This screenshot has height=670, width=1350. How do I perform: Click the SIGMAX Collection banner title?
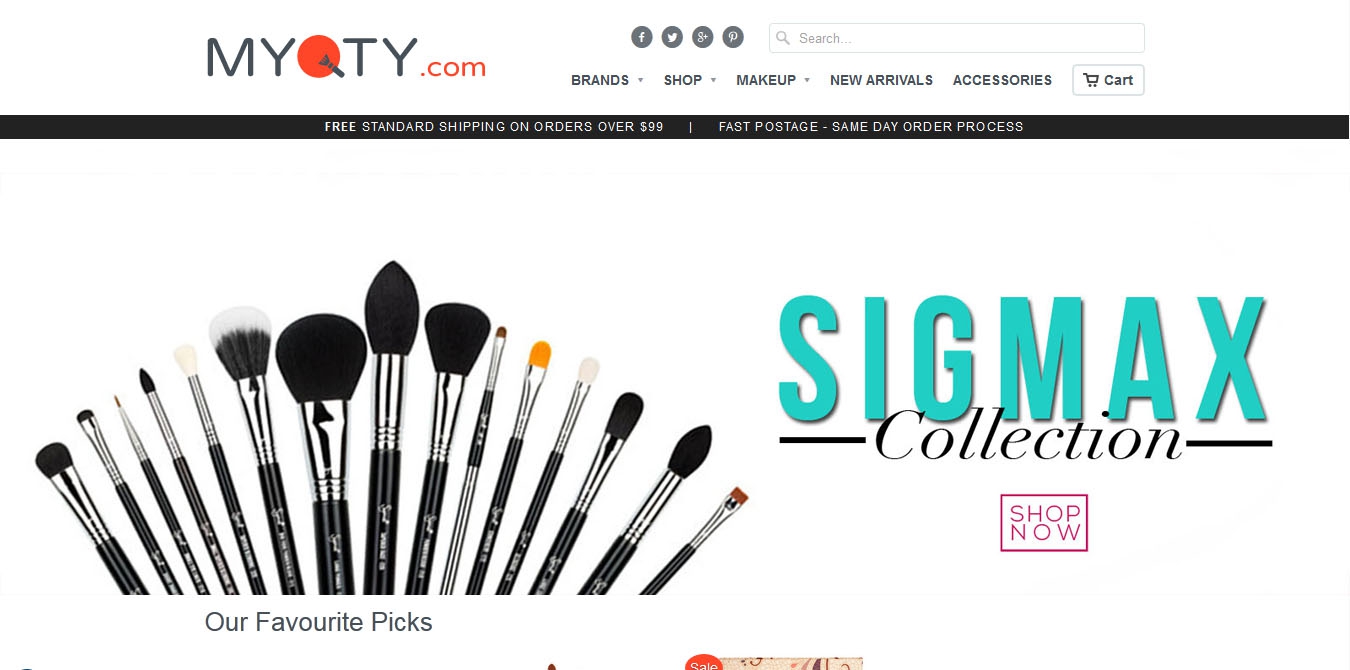pyautogui.click(x=1025, y=378)
